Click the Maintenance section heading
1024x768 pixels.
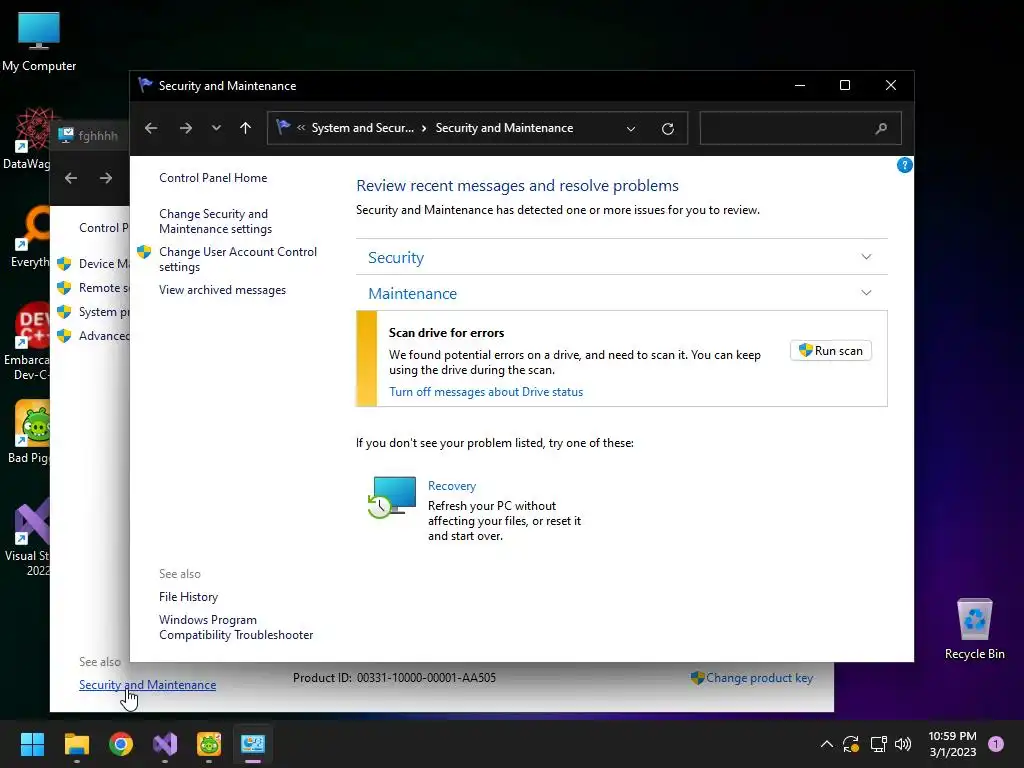tap(412, 293)
